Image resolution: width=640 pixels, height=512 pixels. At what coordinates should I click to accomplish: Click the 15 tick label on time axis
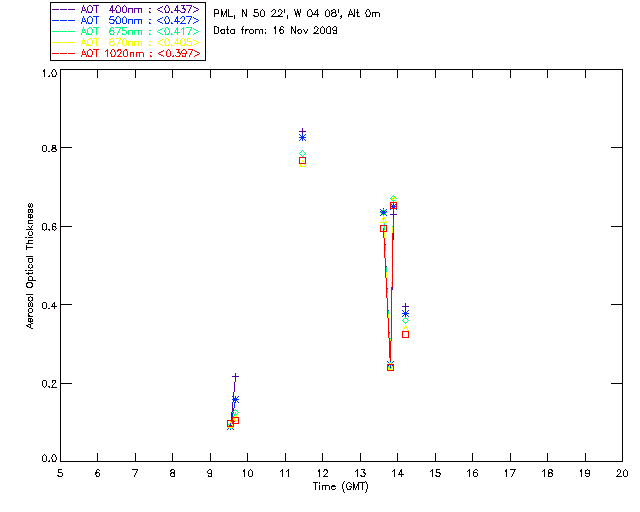pyautogui.click(x=435, y=473)
